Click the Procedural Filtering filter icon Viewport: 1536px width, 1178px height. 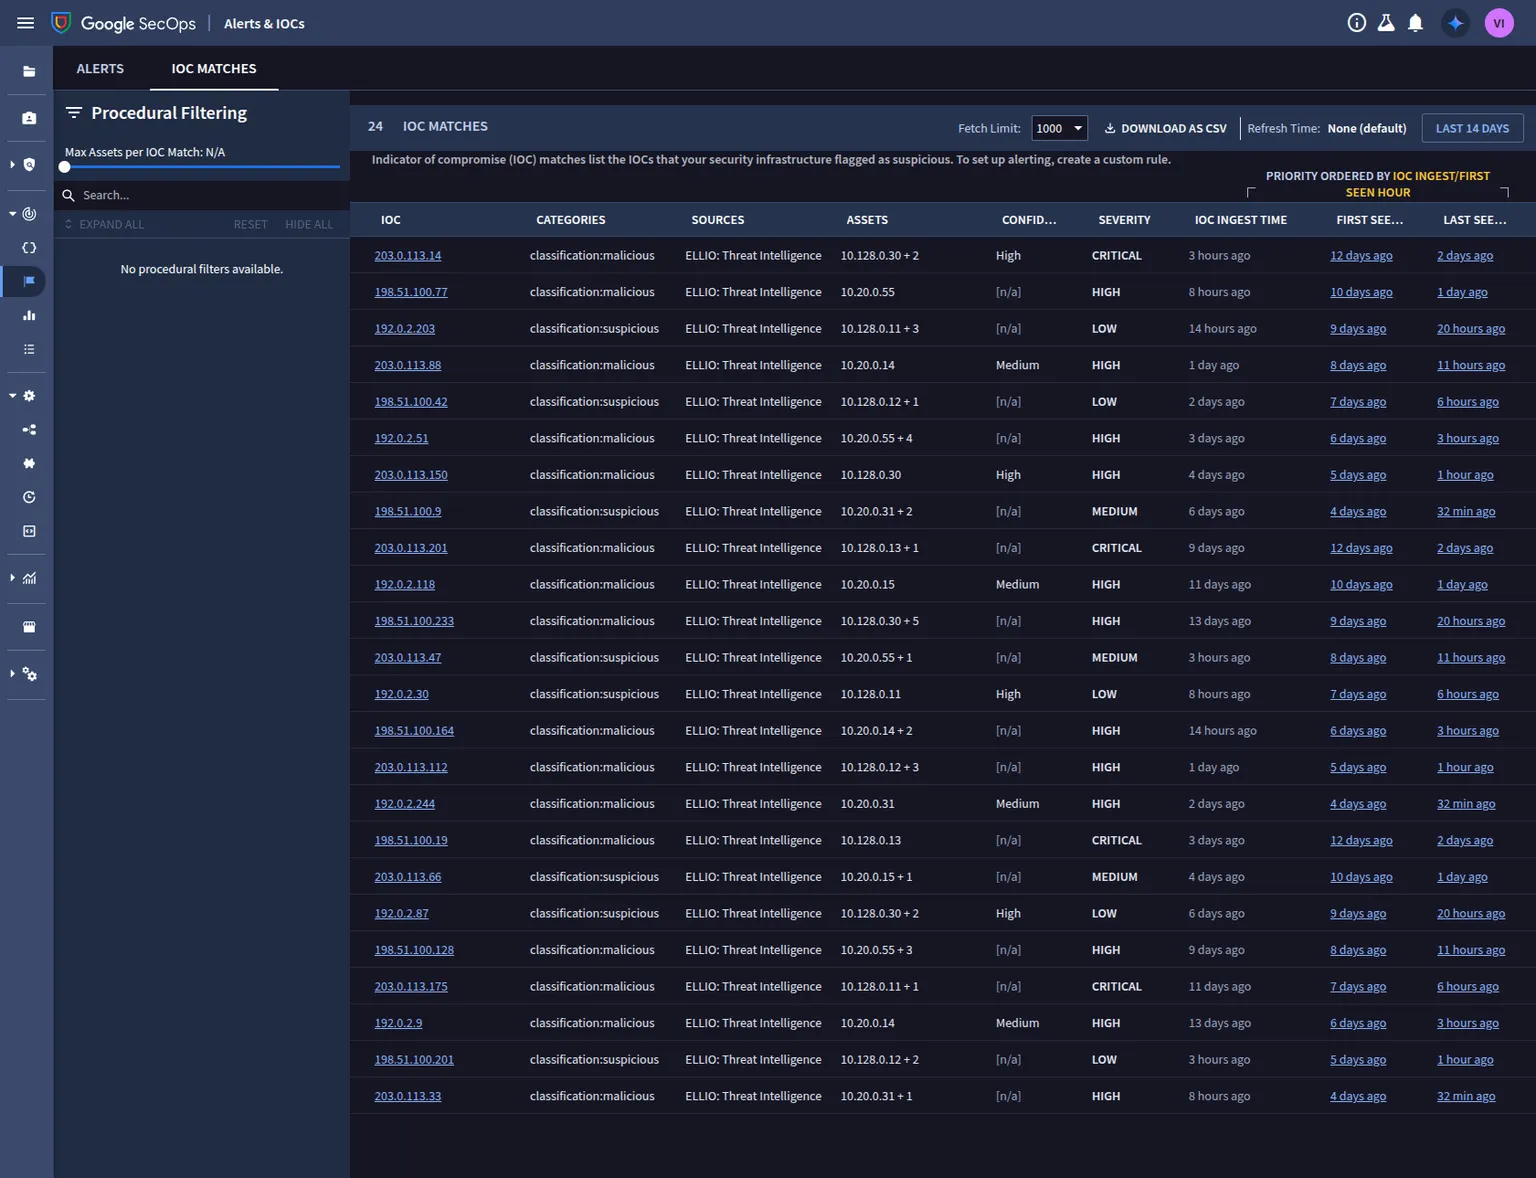pos(74,113)
